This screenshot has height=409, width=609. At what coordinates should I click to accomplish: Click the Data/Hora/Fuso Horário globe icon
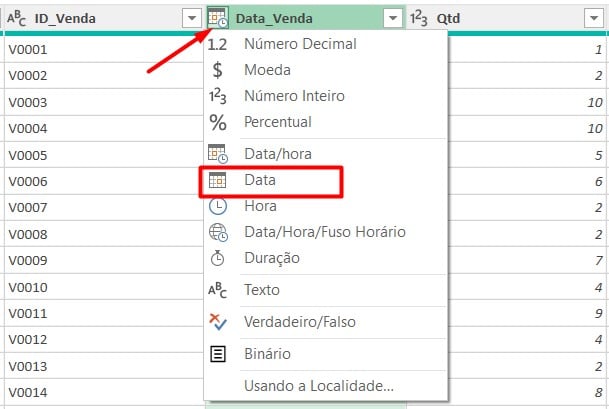click(217, 232)
